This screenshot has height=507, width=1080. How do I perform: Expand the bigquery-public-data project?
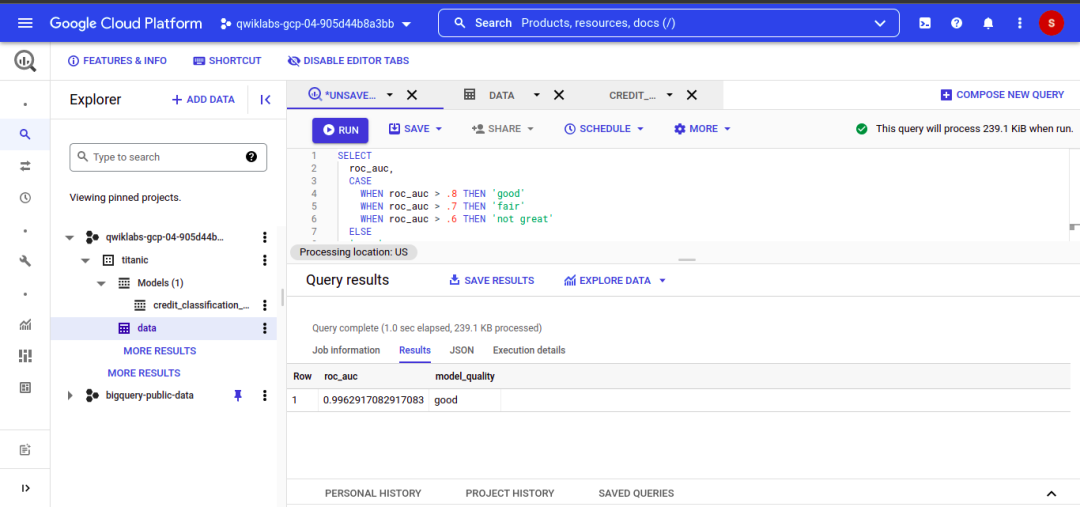70,396
